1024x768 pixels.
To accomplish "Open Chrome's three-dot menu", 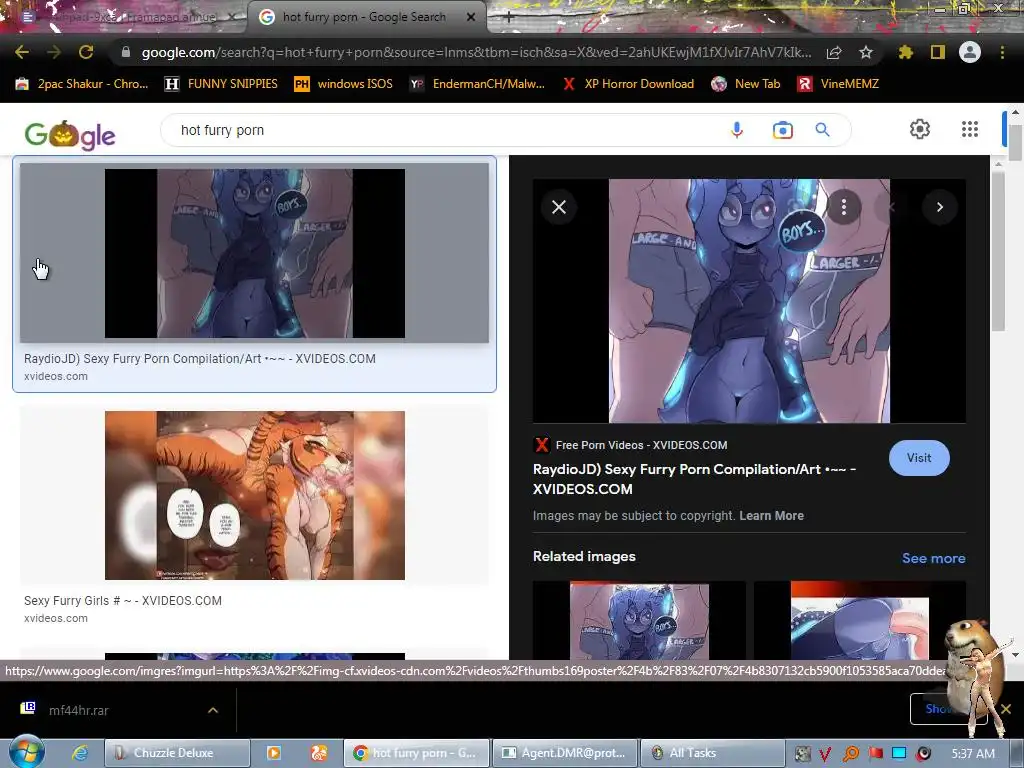I will click(x=1002, y=52).
